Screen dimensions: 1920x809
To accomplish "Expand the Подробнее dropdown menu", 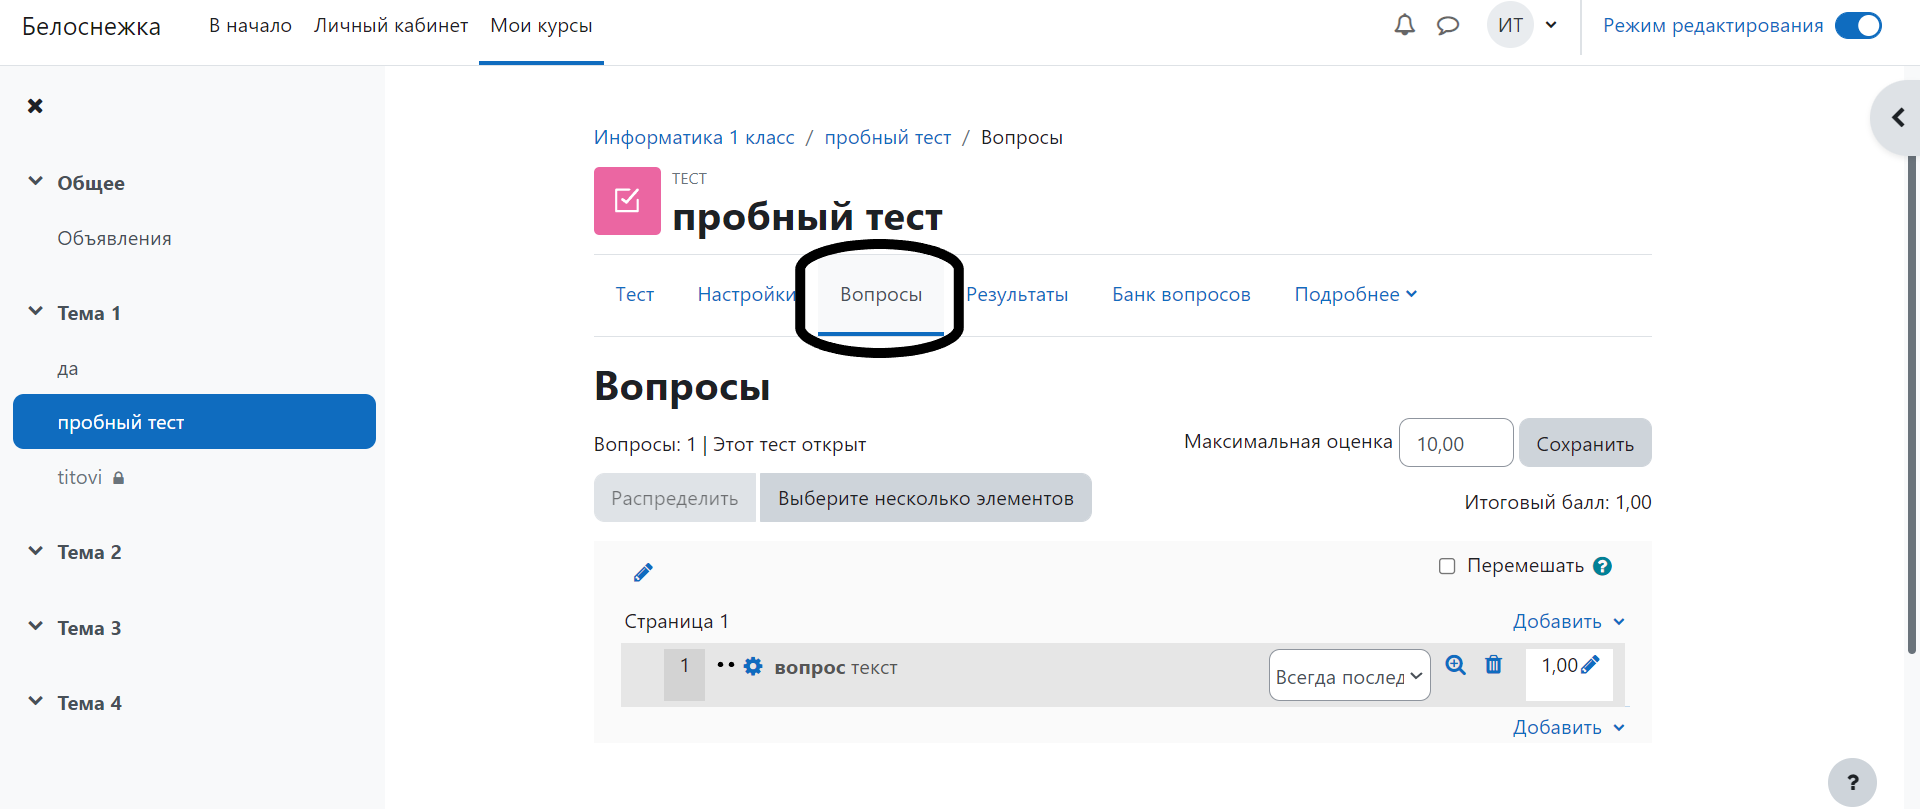I will tap(1355, 294).
